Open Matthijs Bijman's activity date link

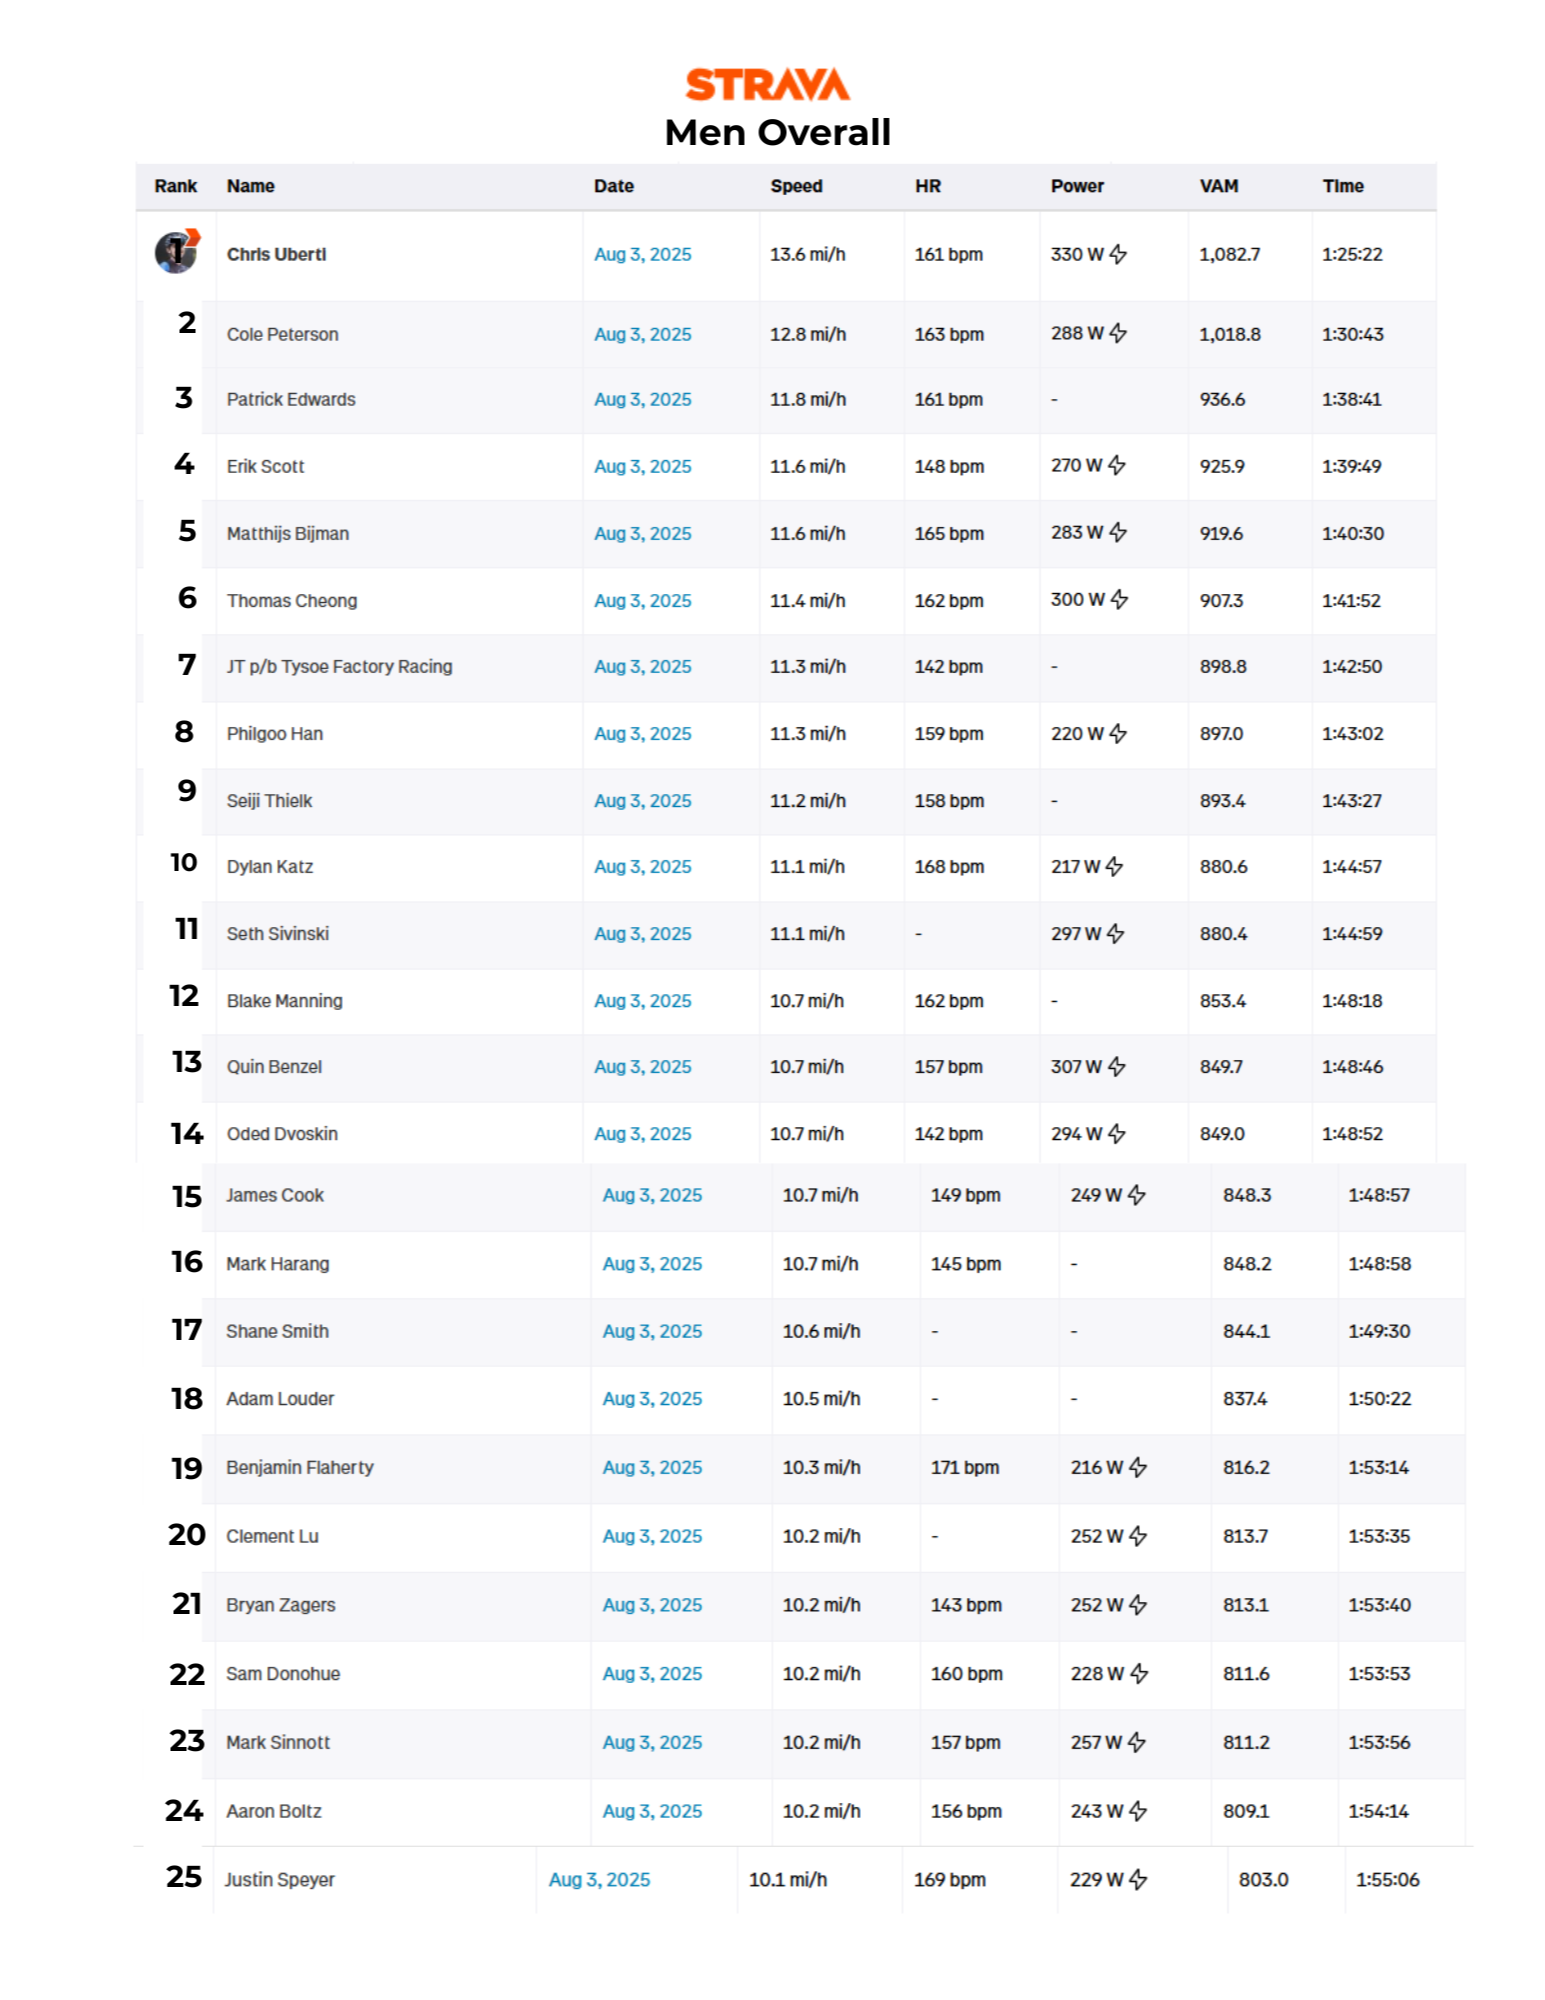tap(642, 533)
